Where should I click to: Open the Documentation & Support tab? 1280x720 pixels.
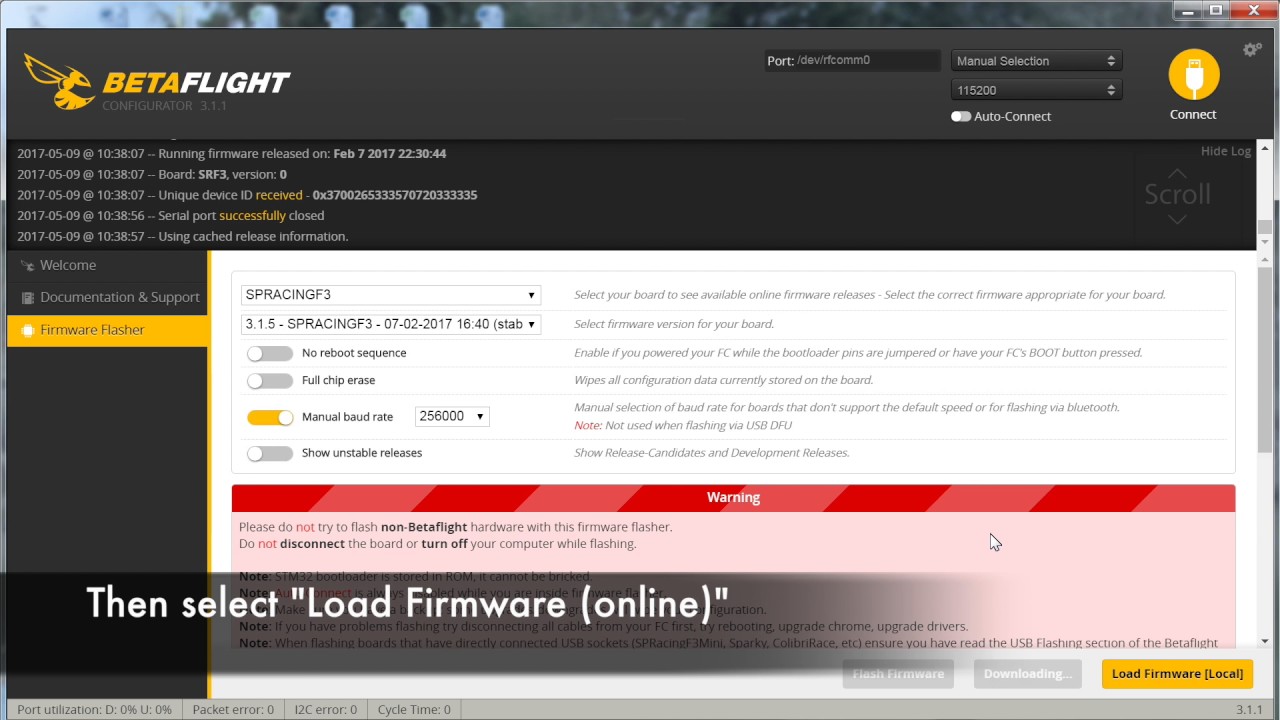(108, 297)
